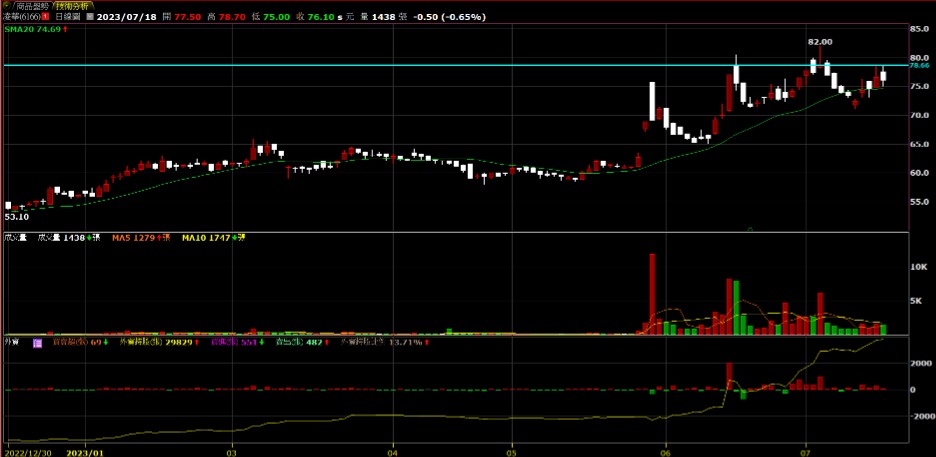Click the 2023/01 date axis label

(84, 451)
